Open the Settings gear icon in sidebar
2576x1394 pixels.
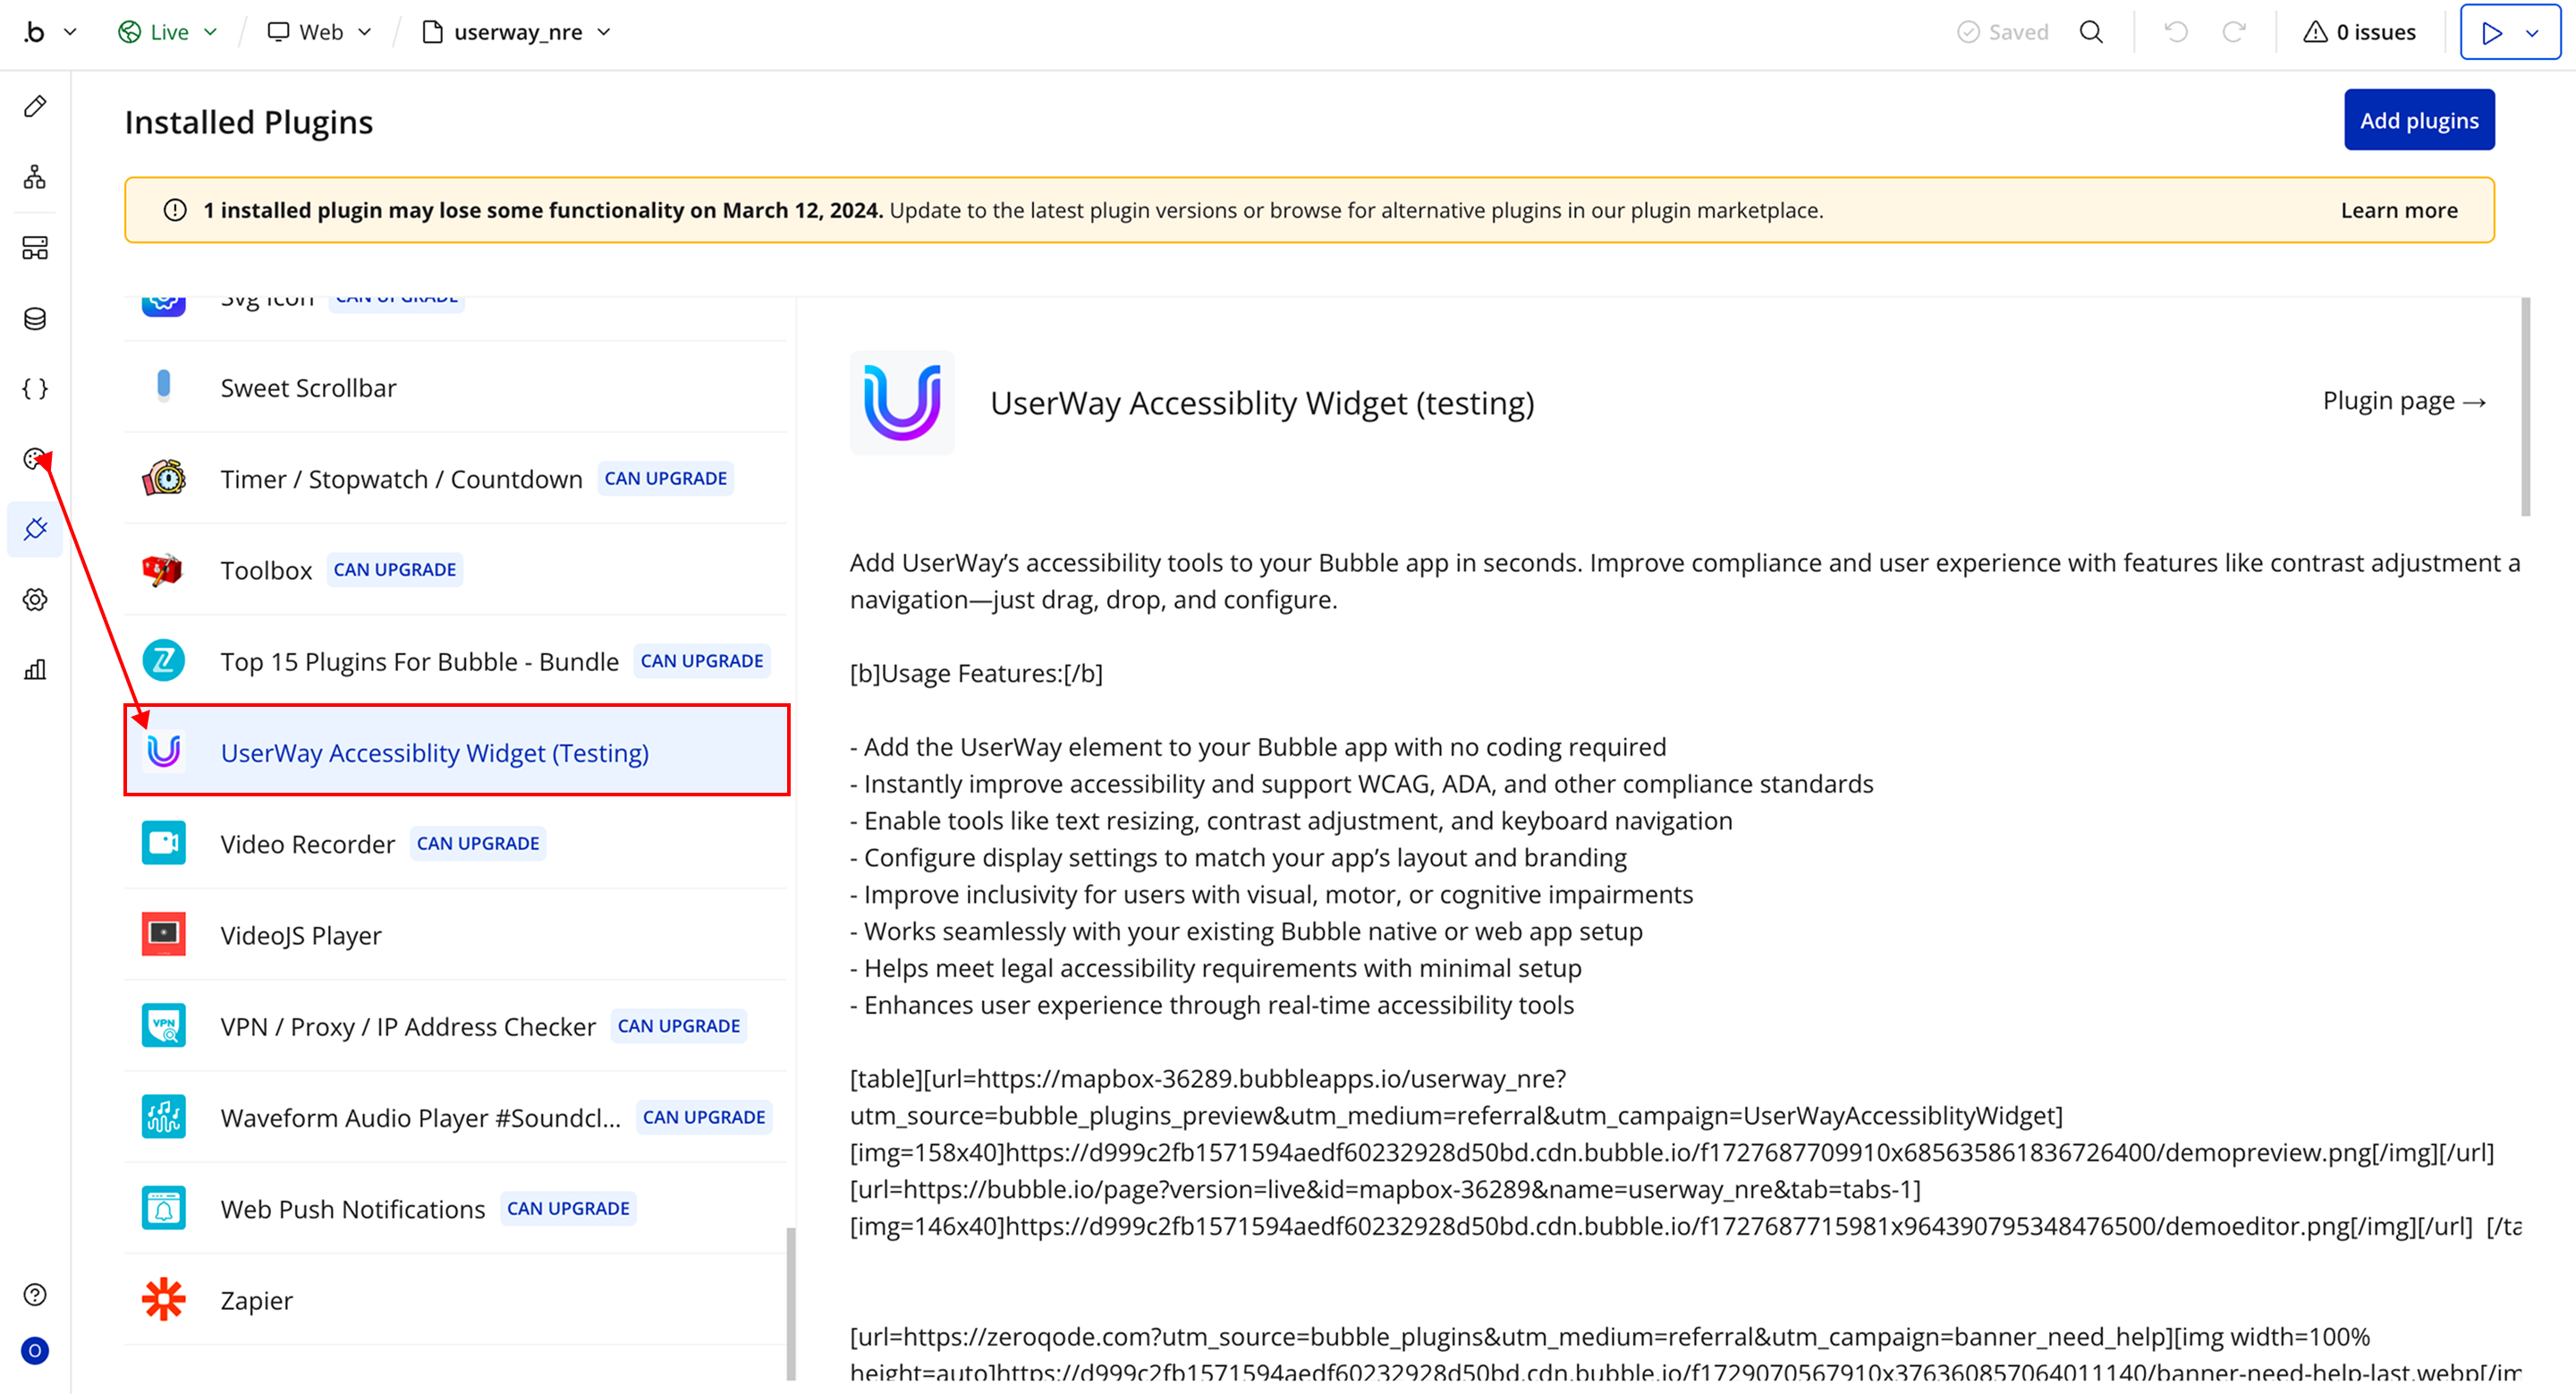tap(35, 599)
